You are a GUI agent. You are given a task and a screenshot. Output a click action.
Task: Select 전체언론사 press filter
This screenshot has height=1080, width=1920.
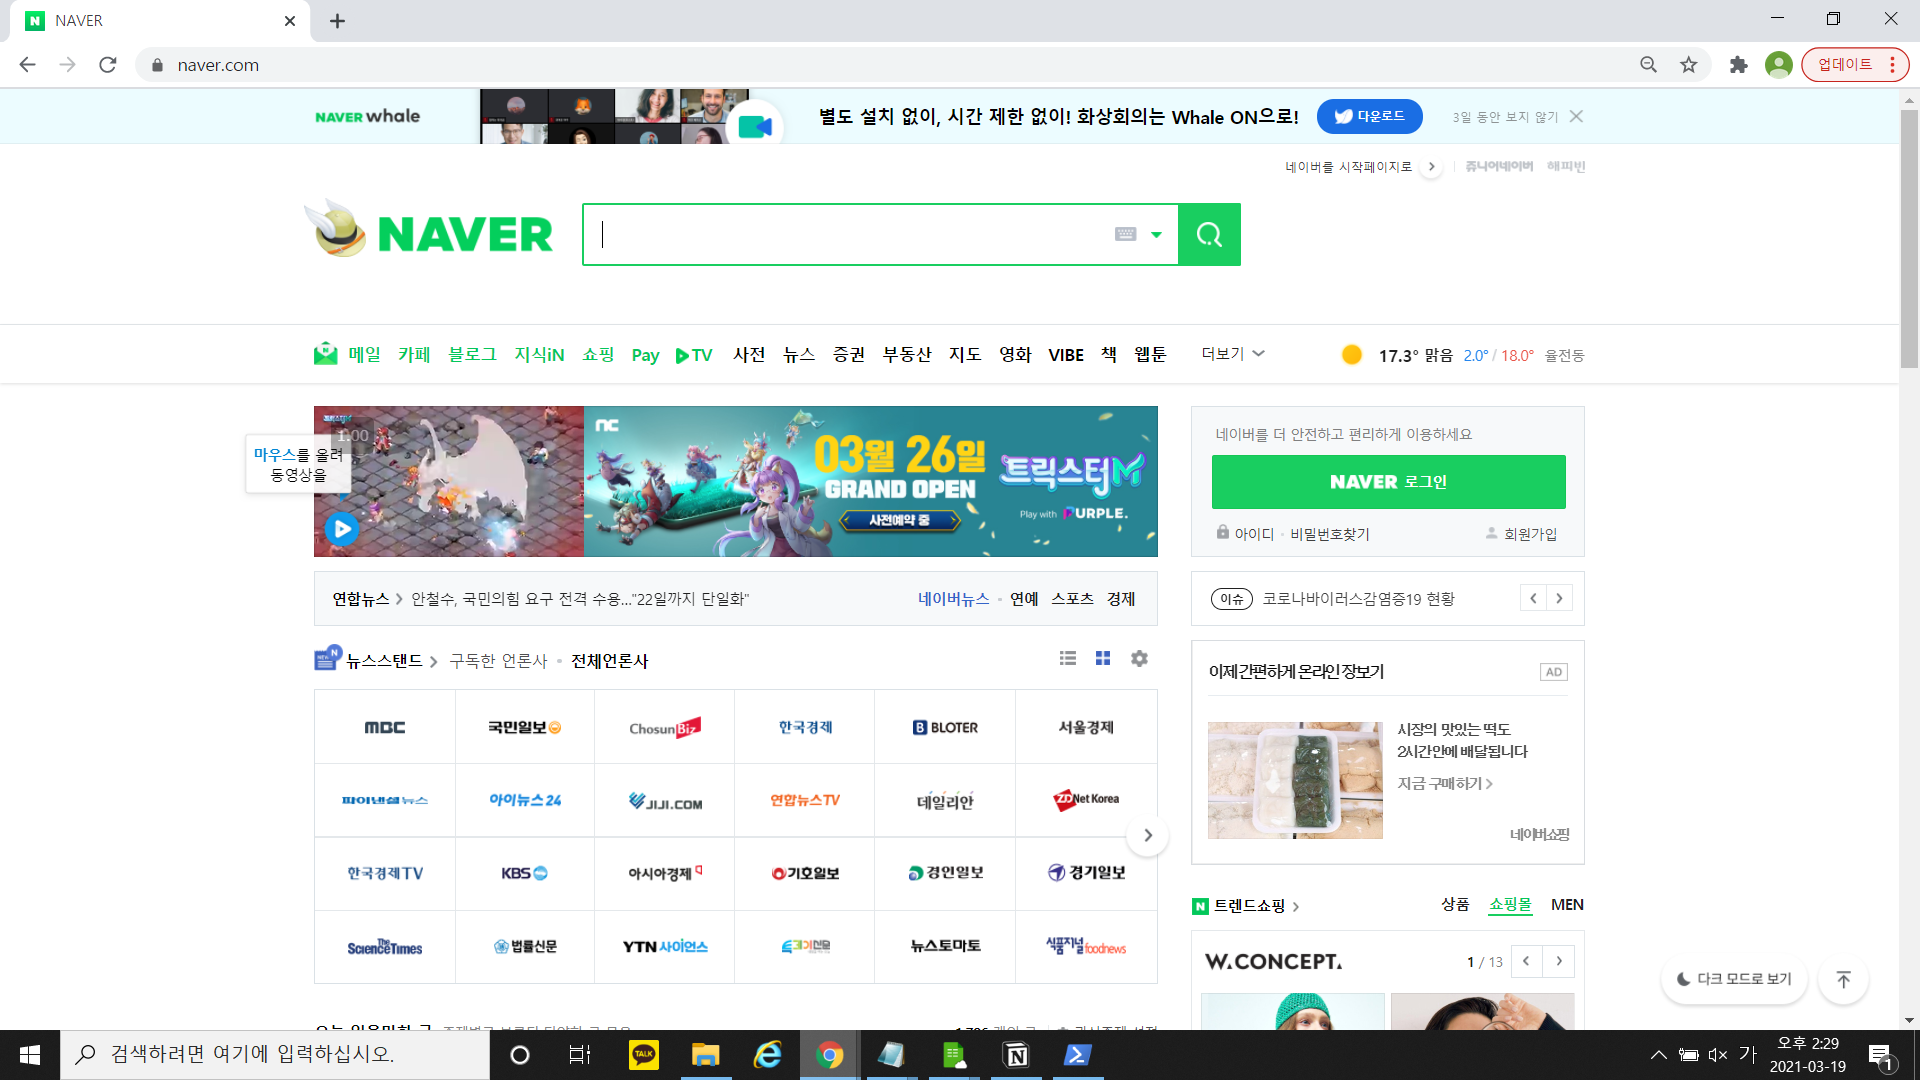(x=609, y=661)
